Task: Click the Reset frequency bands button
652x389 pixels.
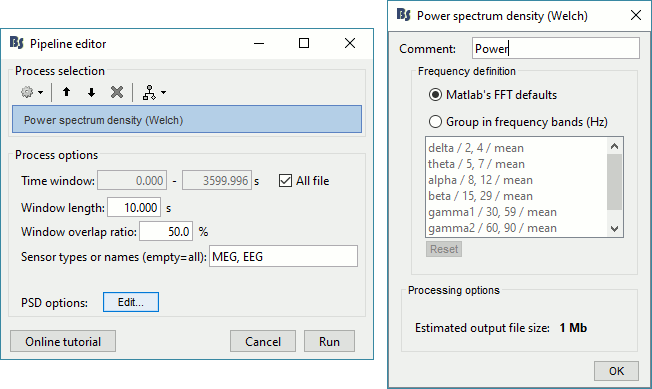Action: (x=444, y=249)
